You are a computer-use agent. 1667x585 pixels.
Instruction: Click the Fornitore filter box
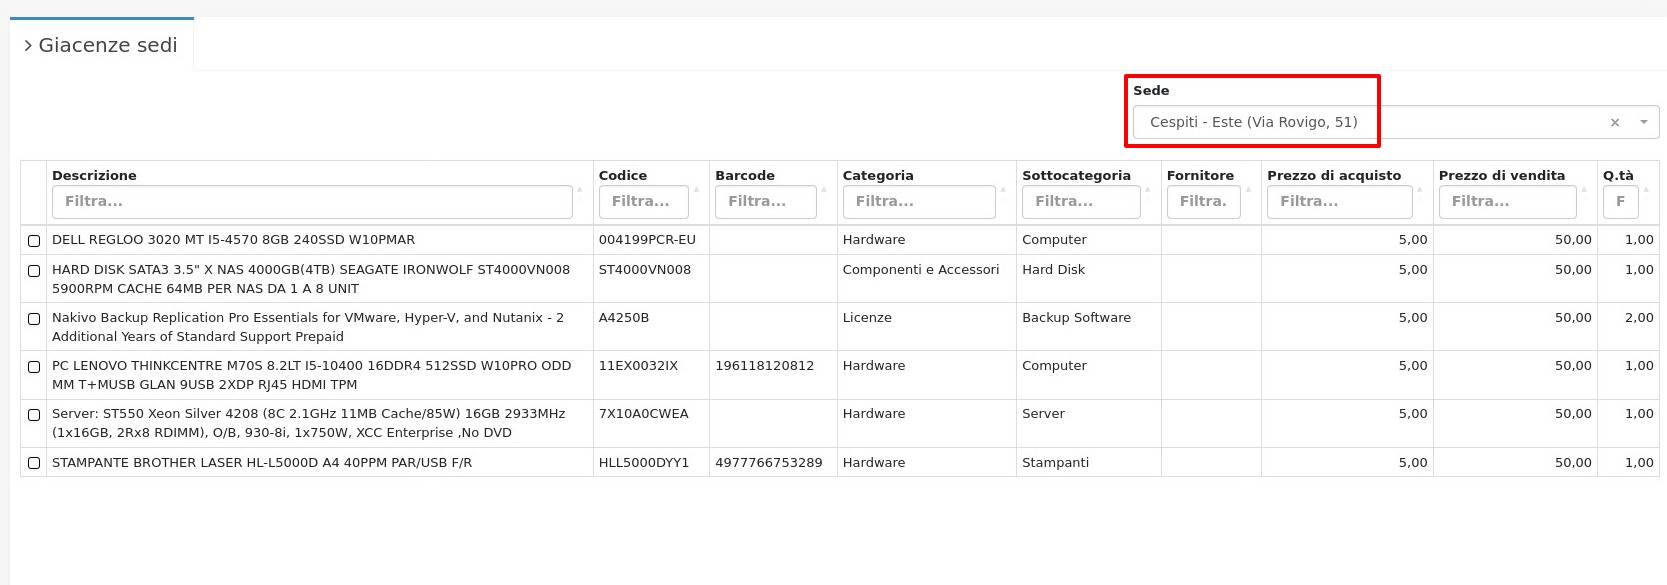coord(1203,202)
